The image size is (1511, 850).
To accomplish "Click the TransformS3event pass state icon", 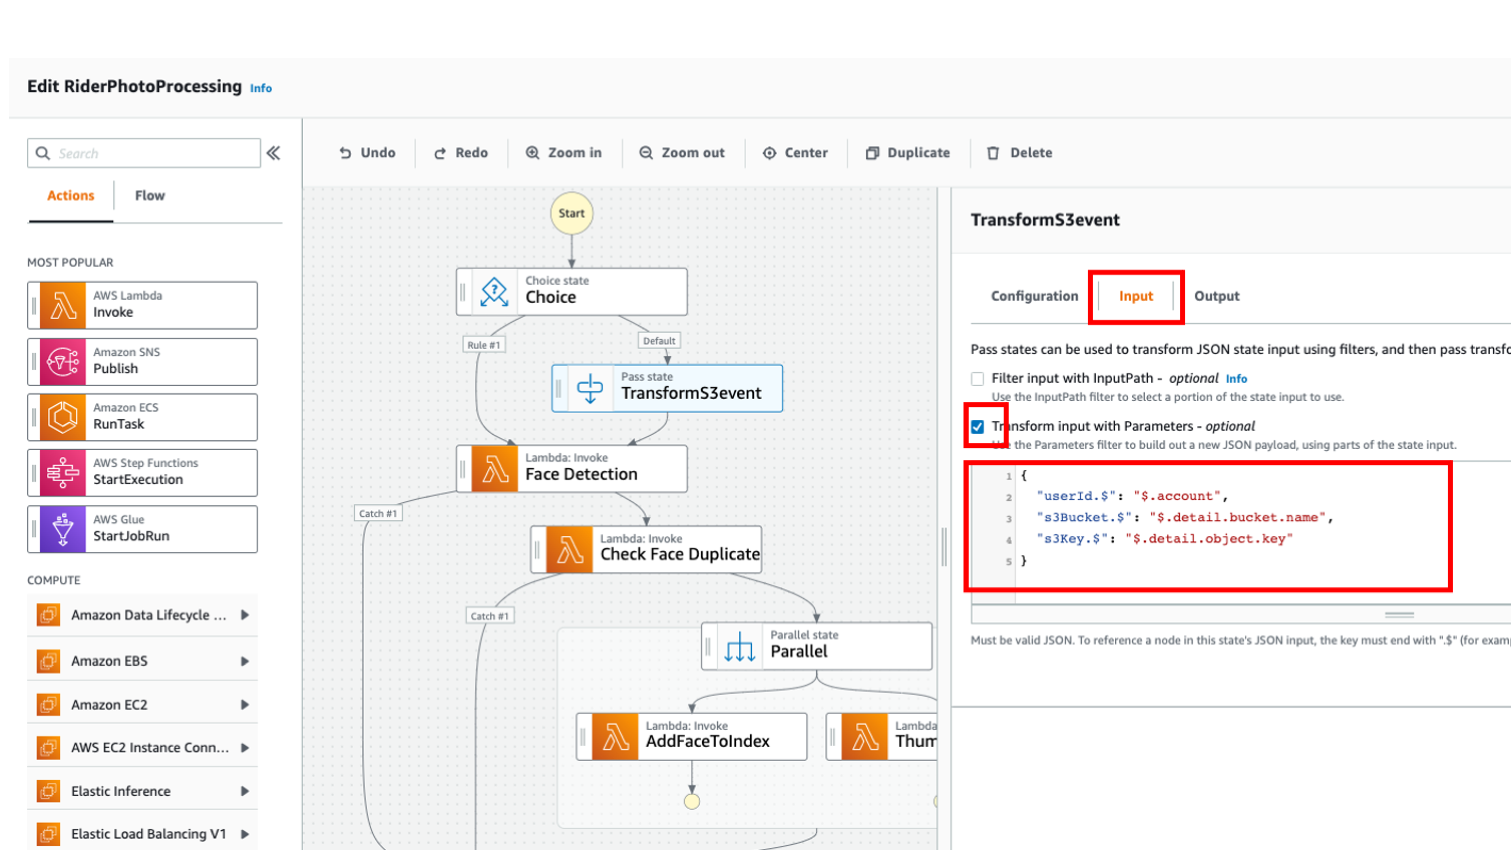I will [590, 388].
